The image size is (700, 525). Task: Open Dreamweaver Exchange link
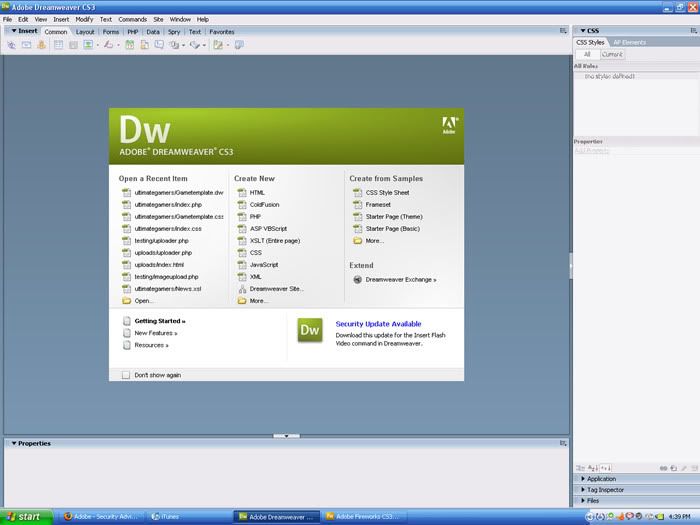click(x=400, y=279)
